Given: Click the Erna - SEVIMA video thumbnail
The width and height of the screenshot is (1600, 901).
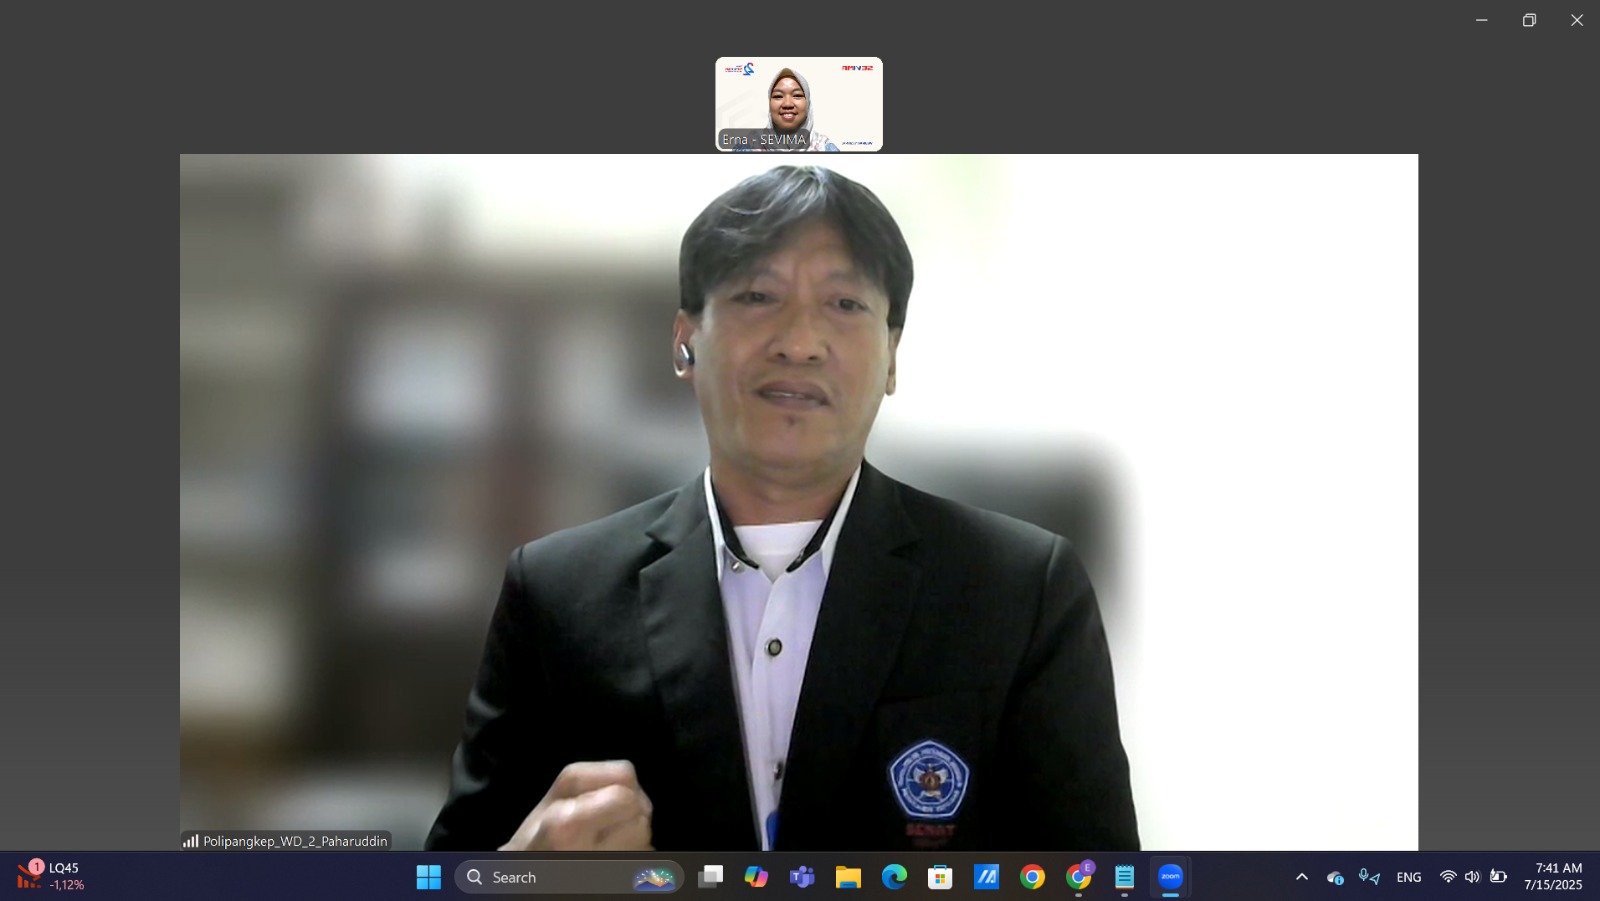Looking at the screenshot, I should coord(798,104).
